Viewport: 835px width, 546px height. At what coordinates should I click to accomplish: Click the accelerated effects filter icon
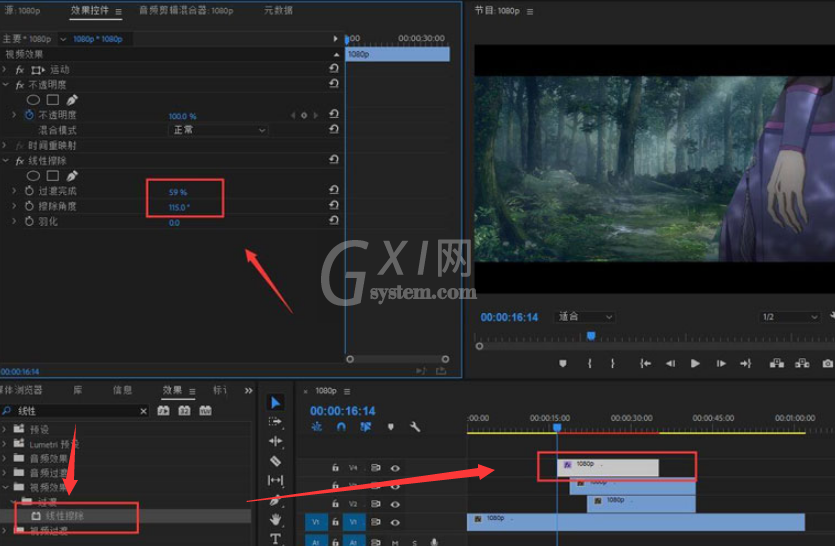[x=163, y=410]
